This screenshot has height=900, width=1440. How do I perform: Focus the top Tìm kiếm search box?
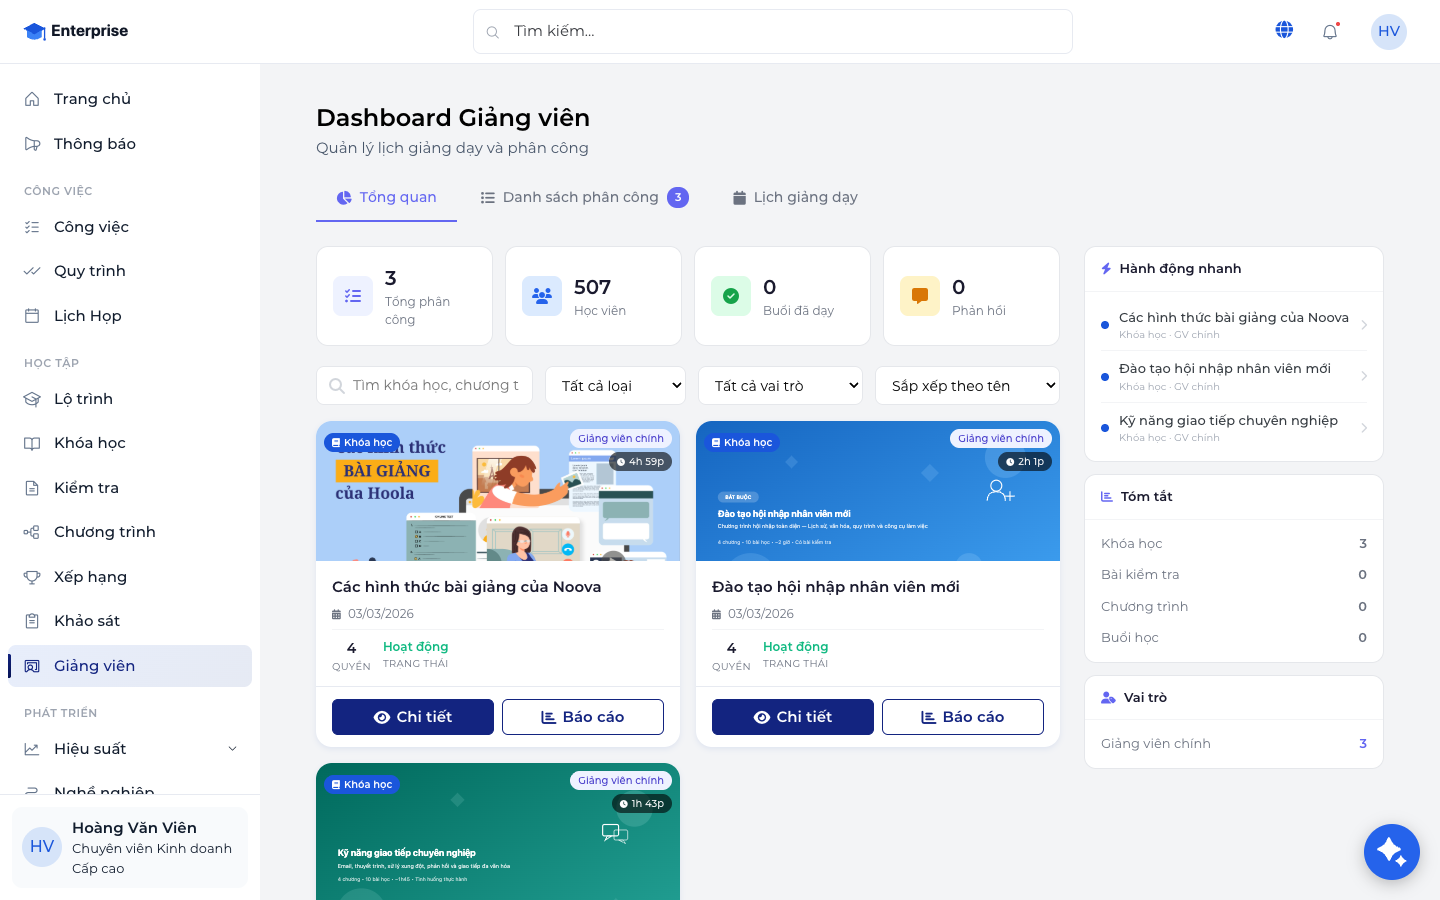pyautogui.click(x=773, y=32)
